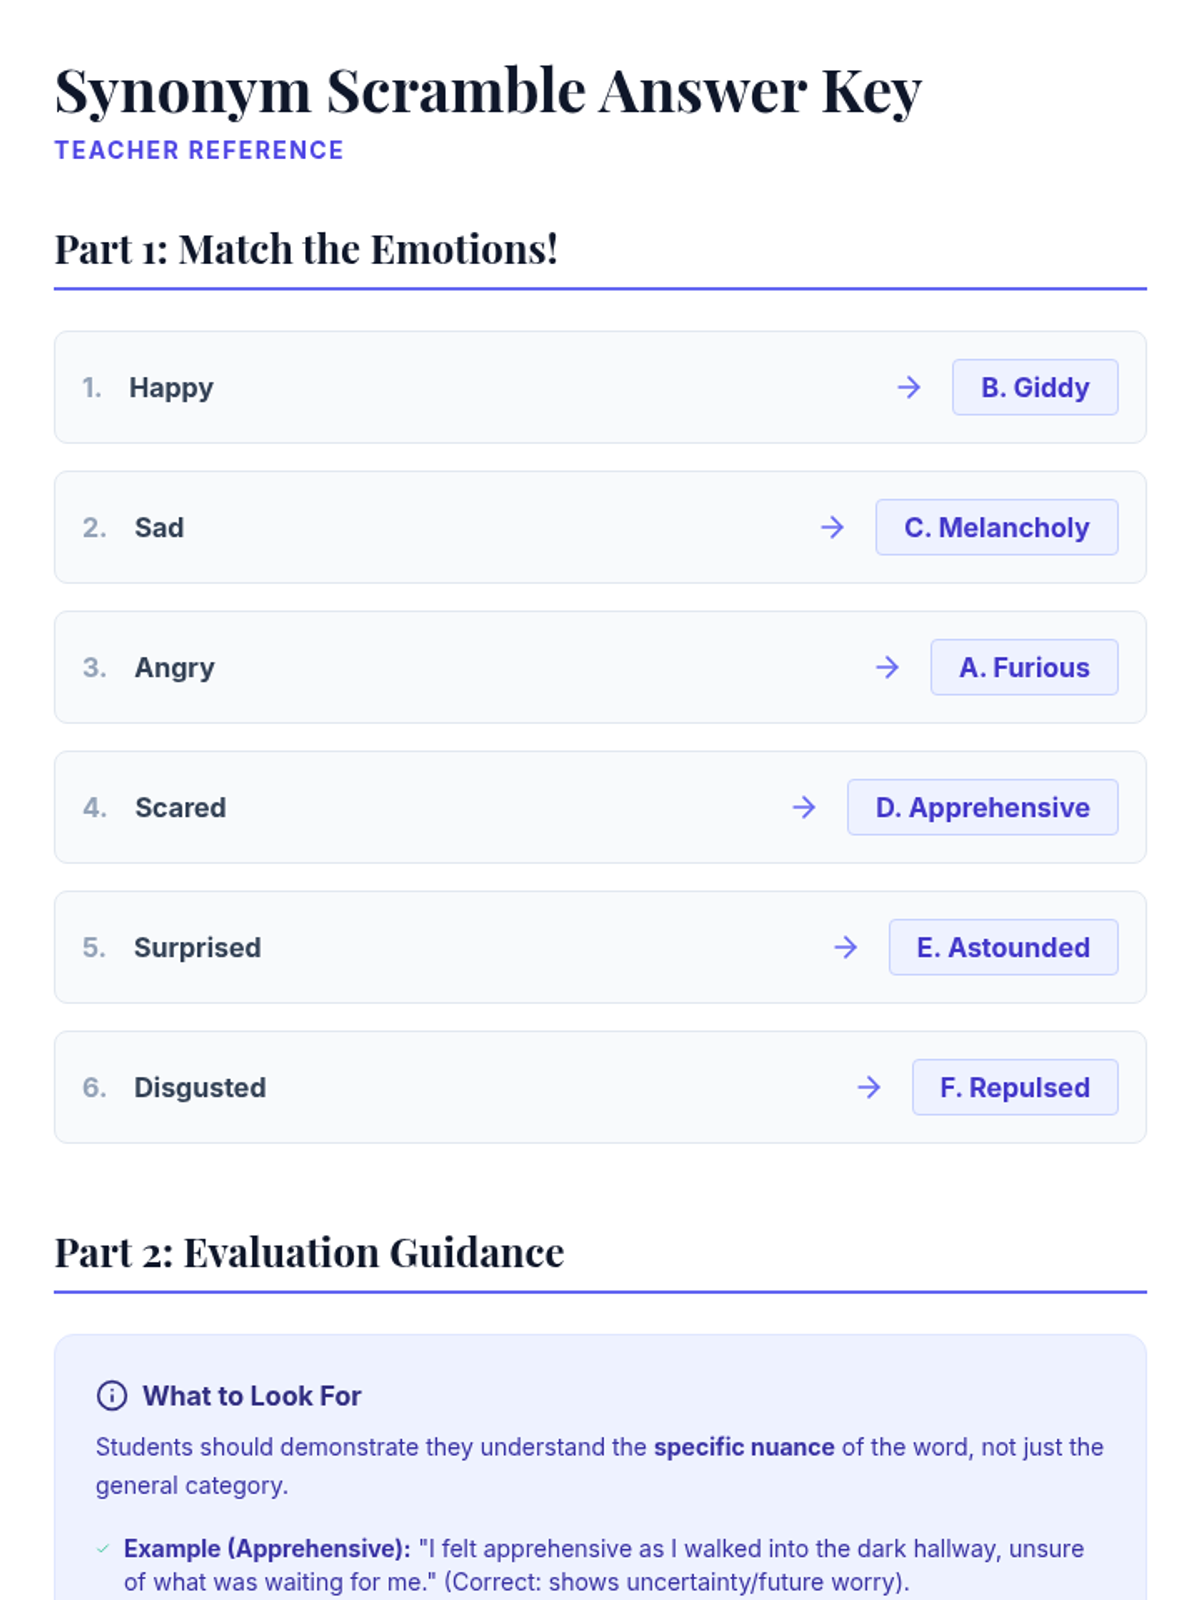
Task: Click the arrow icon beside Surprised
Action: 846,947
